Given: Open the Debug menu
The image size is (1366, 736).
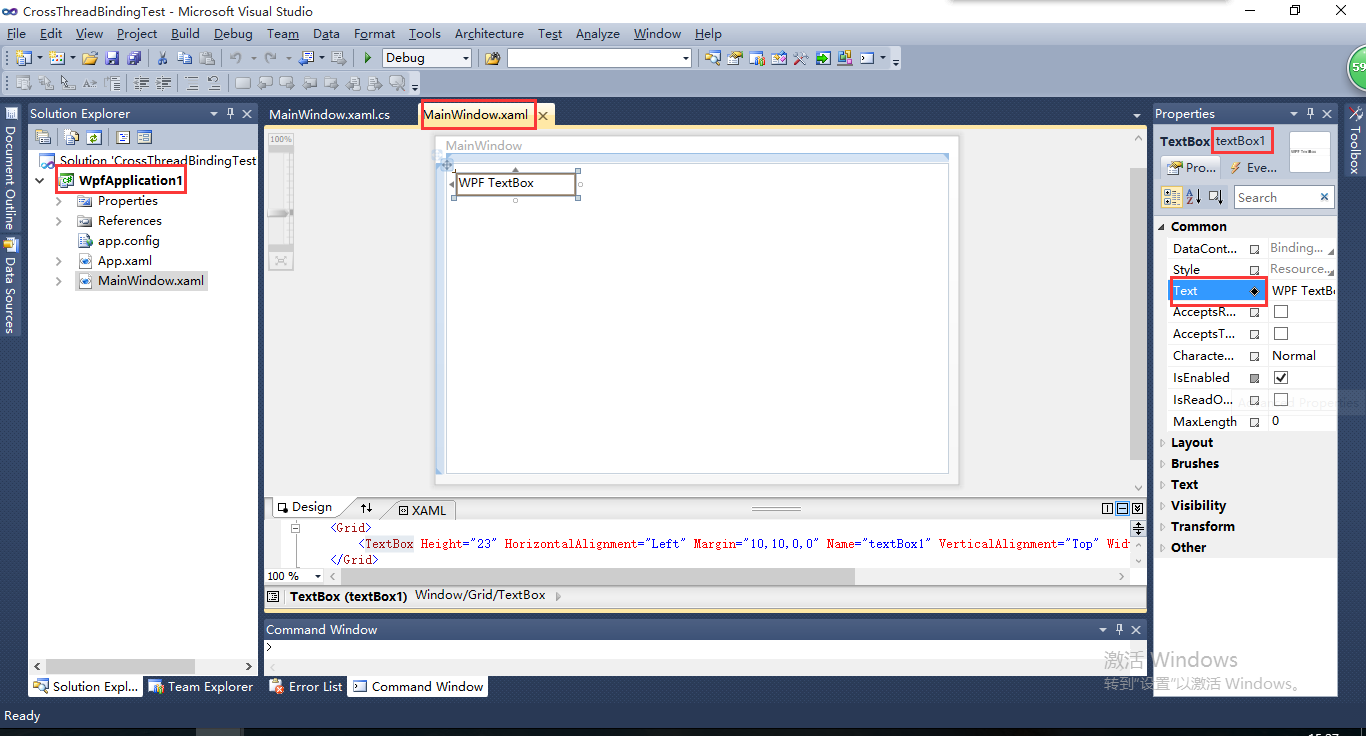Looking at the screenshot, I should click(x=233, y=34).
